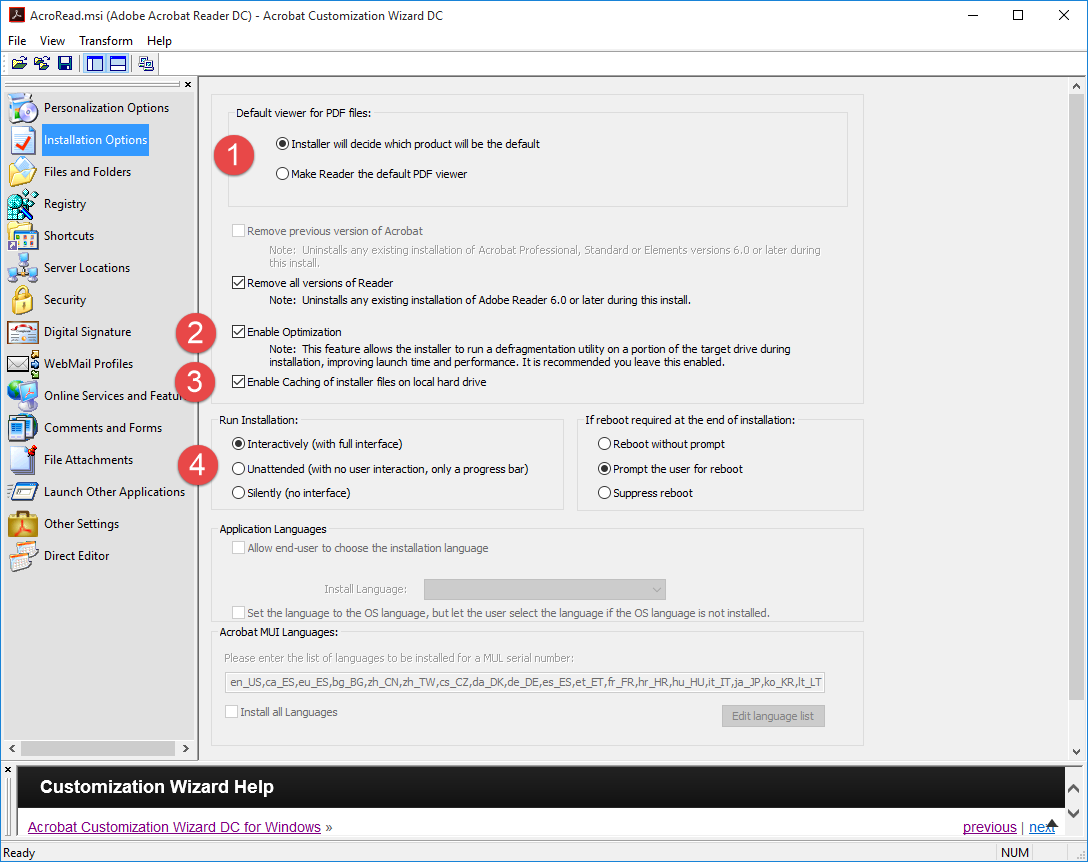Click the 'Ready' status bar text
Image resolution: width=1088 pixels, height=862 pixels.
pyautogui.click(x=19, y=852)
